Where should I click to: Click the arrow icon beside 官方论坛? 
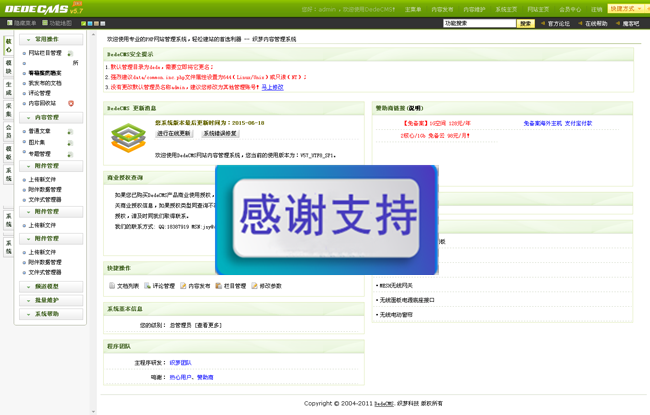click(543, 24)
